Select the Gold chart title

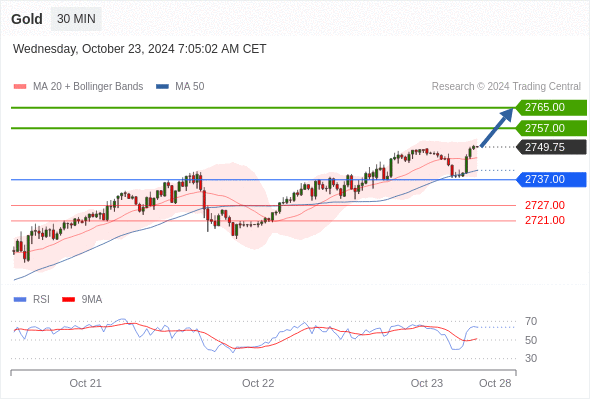coord(27,19)
